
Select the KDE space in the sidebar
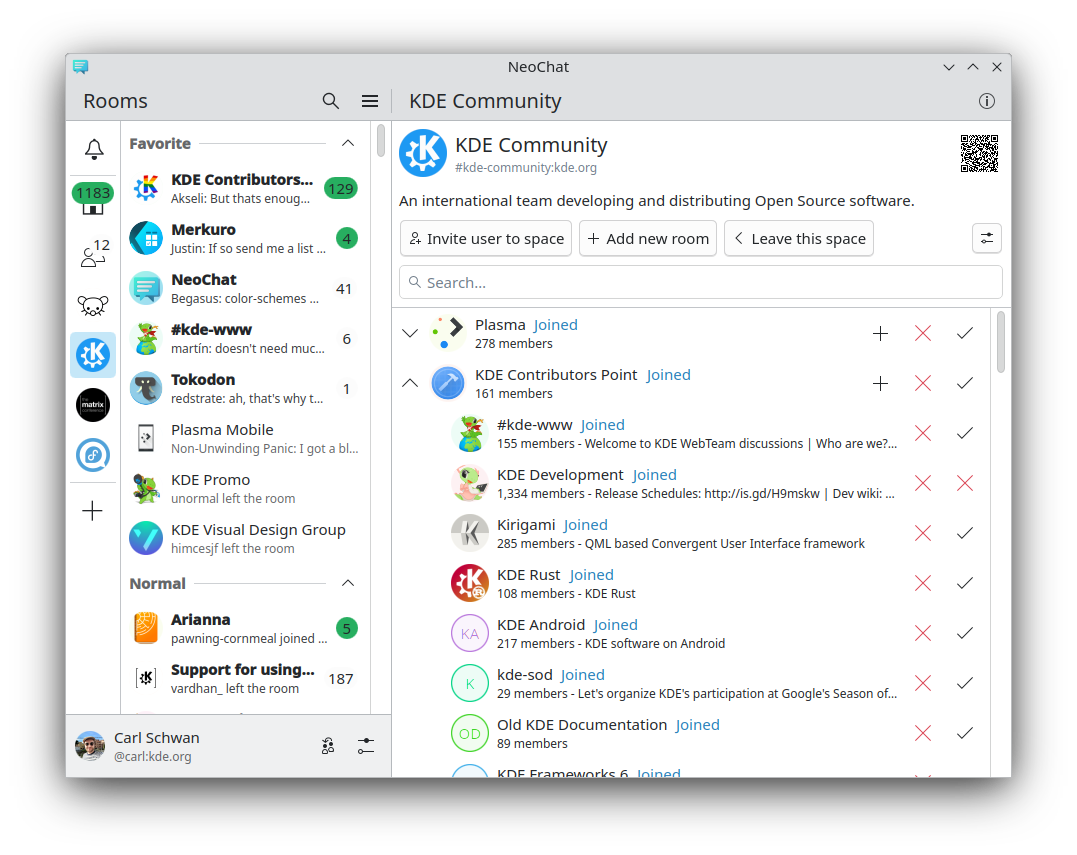93,354
